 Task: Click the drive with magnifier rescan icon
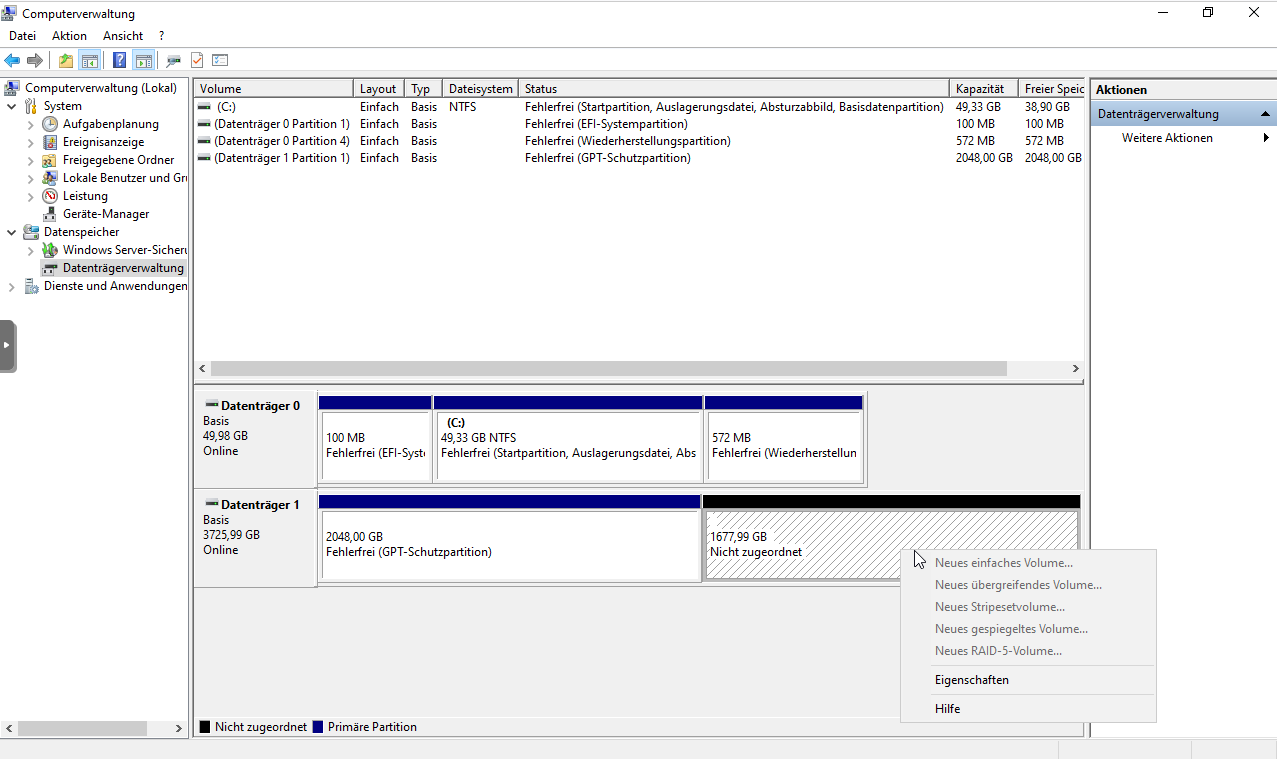click(x=174, y=60)
